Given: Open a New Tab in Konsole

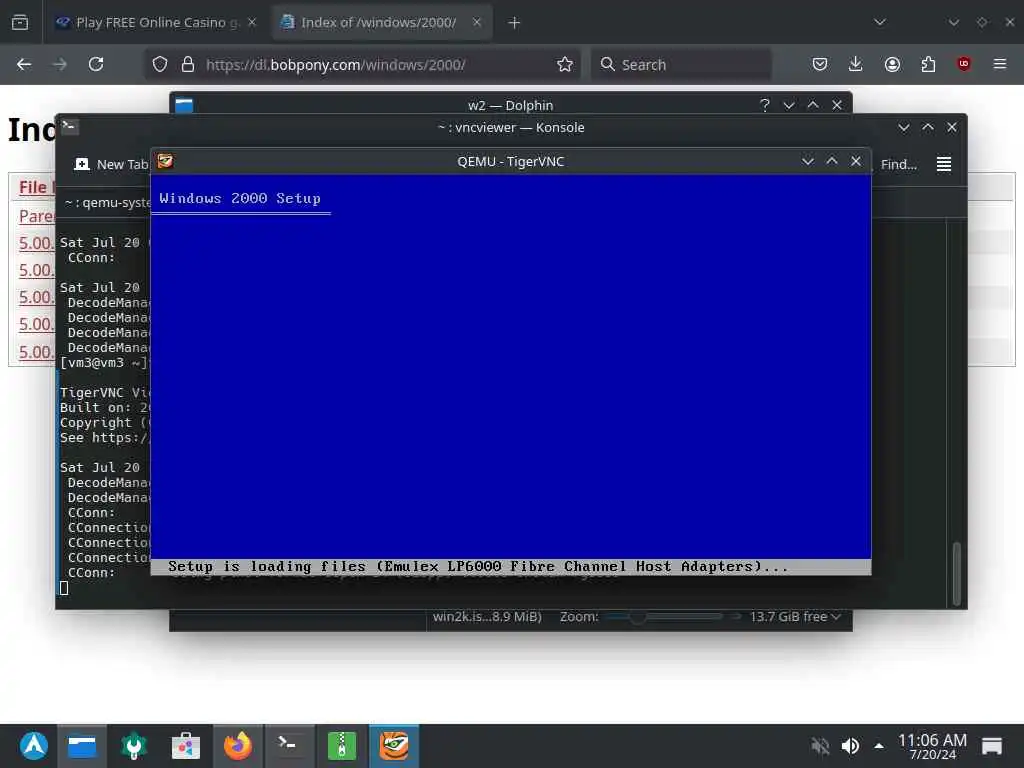Looking at the screenshot, I should click(110, 164).
